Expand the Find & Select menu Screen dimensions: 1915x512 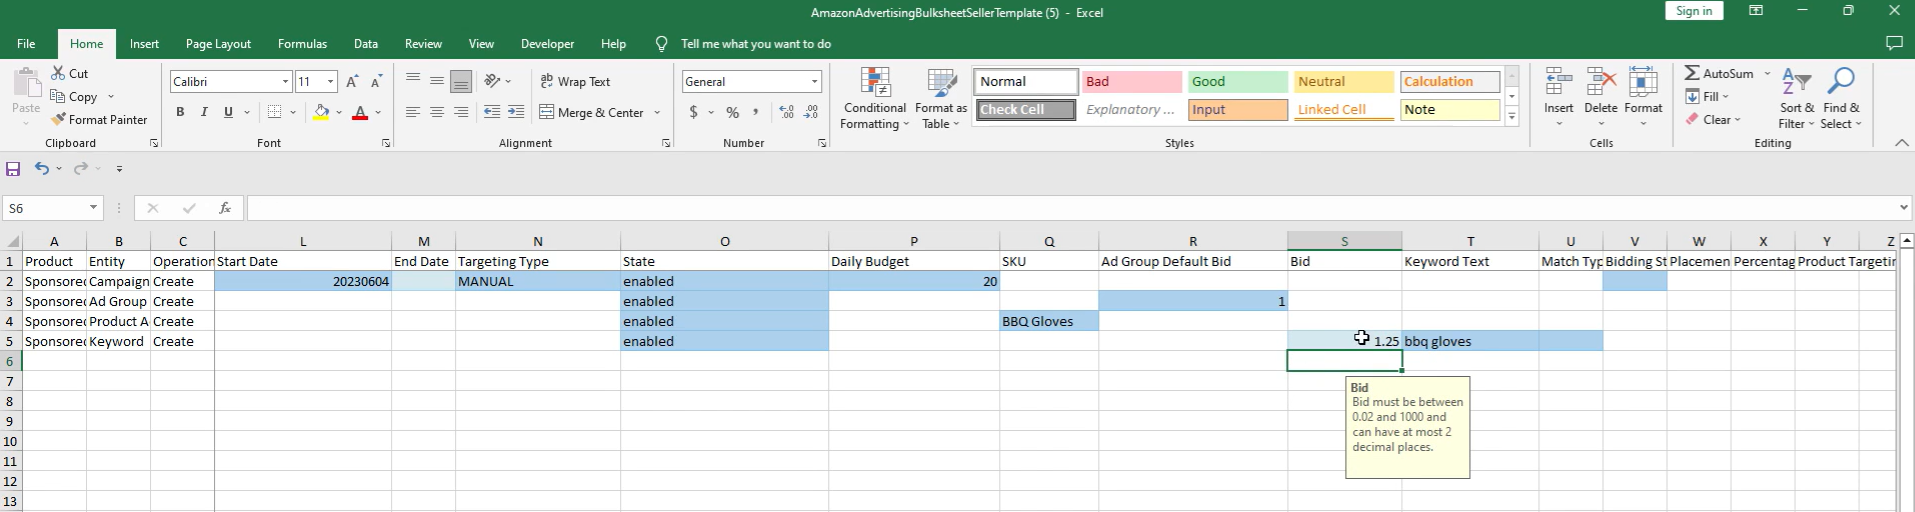1841,98
